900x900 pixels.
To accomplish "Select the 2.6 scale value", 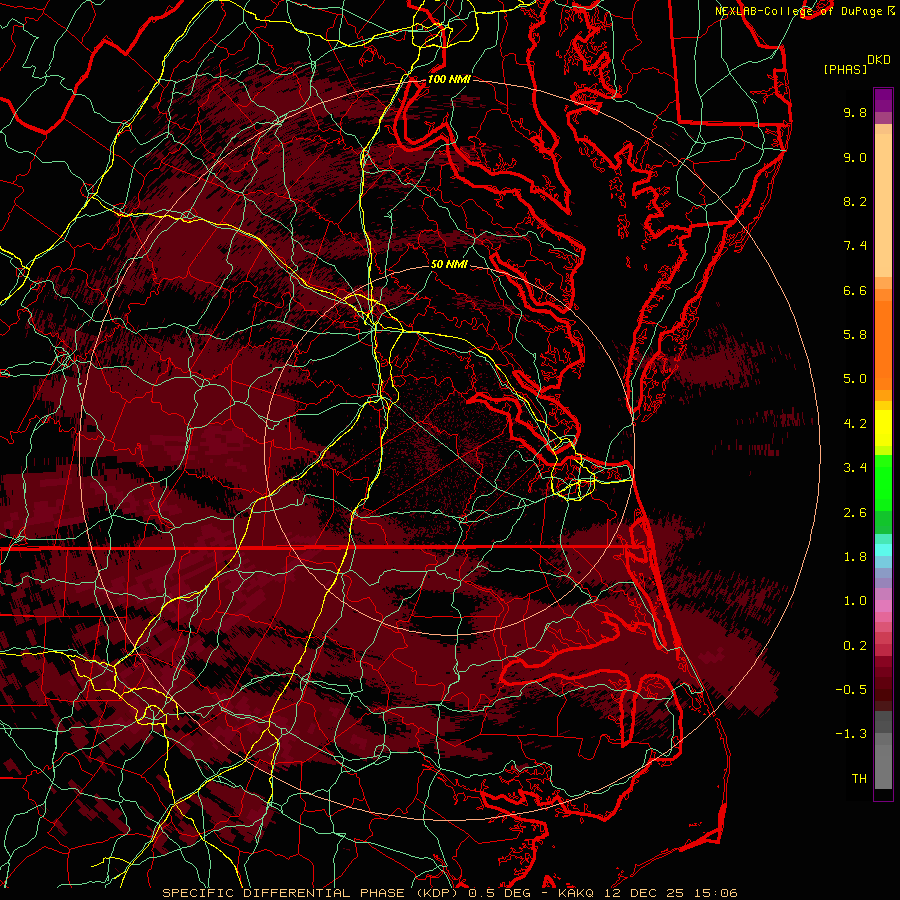I will click(855, 513).
